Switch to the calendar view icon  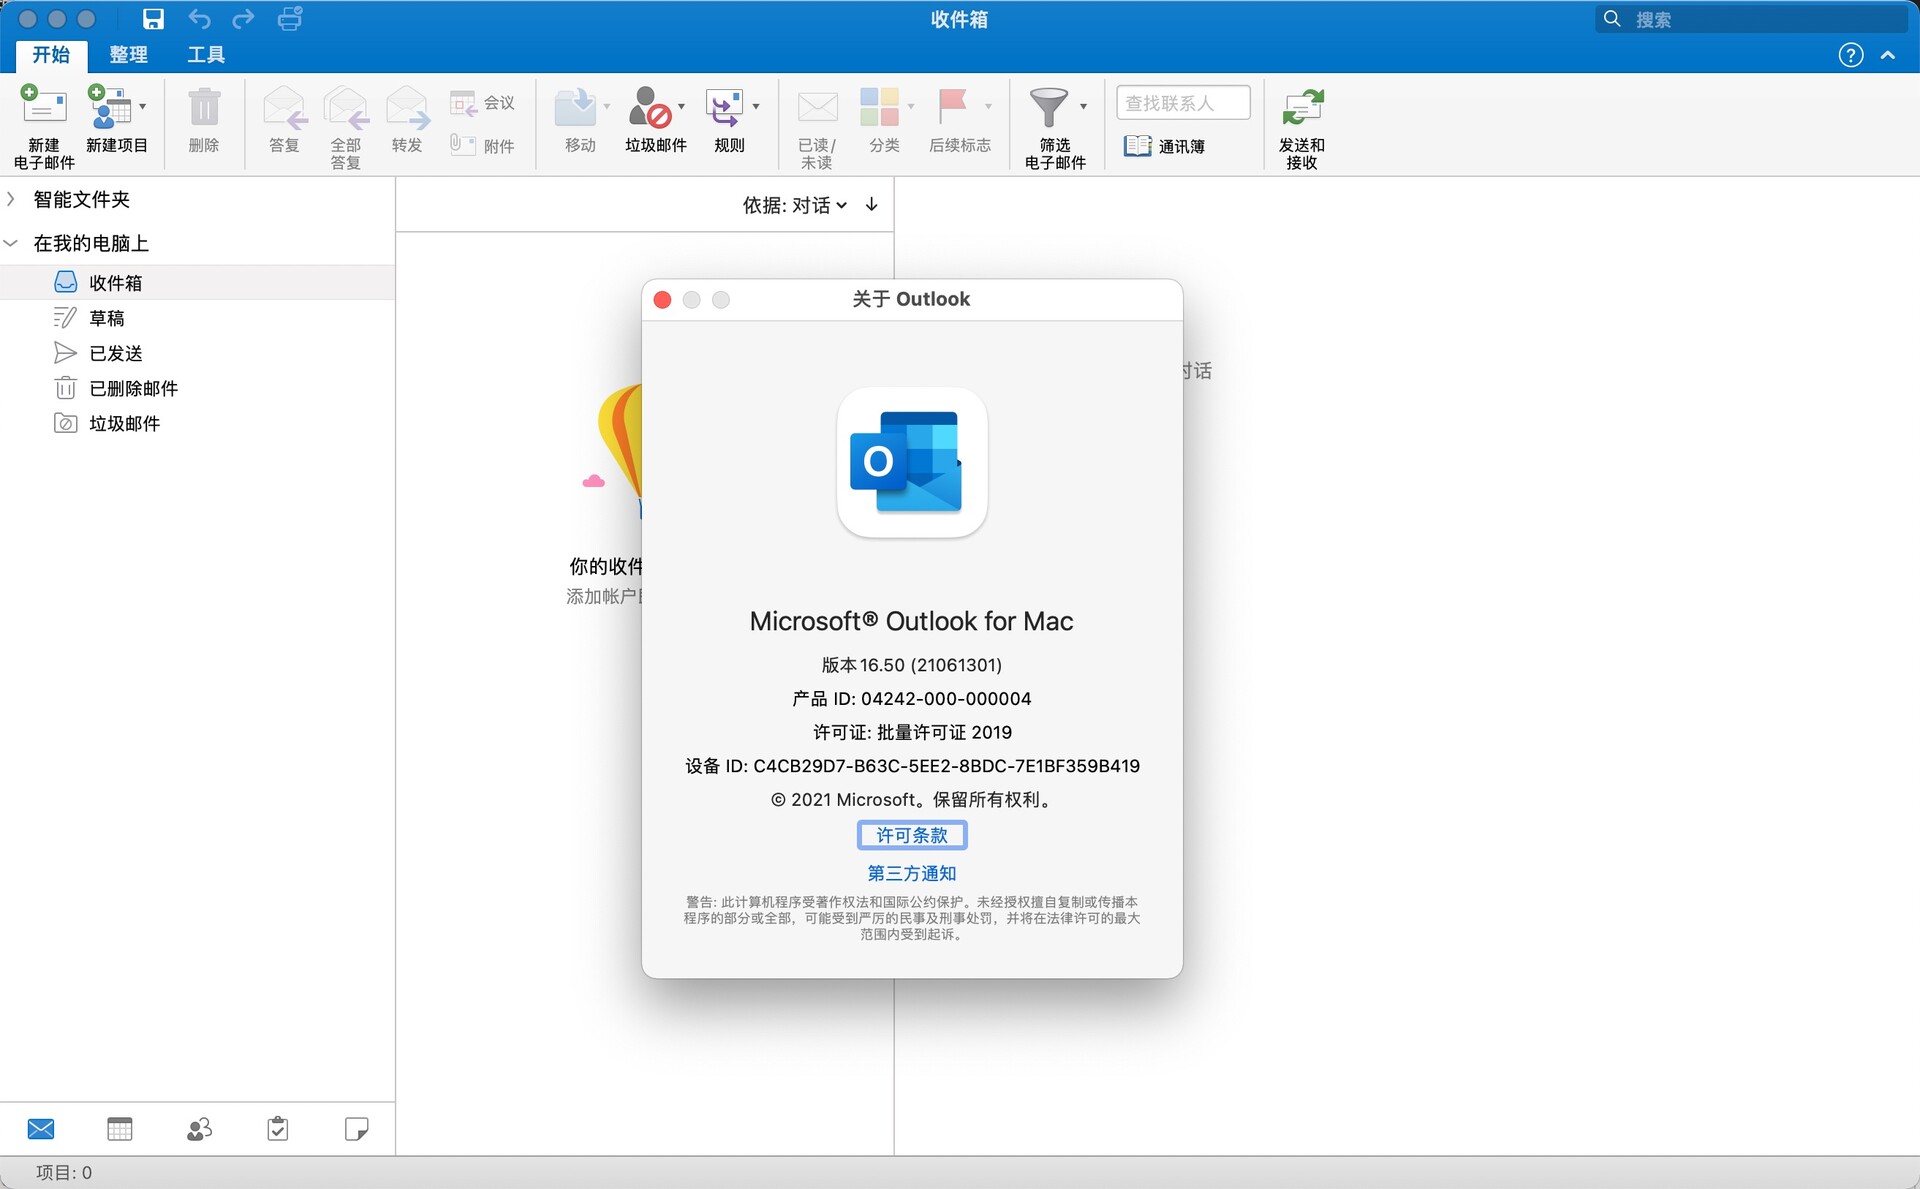point(119,1128)
